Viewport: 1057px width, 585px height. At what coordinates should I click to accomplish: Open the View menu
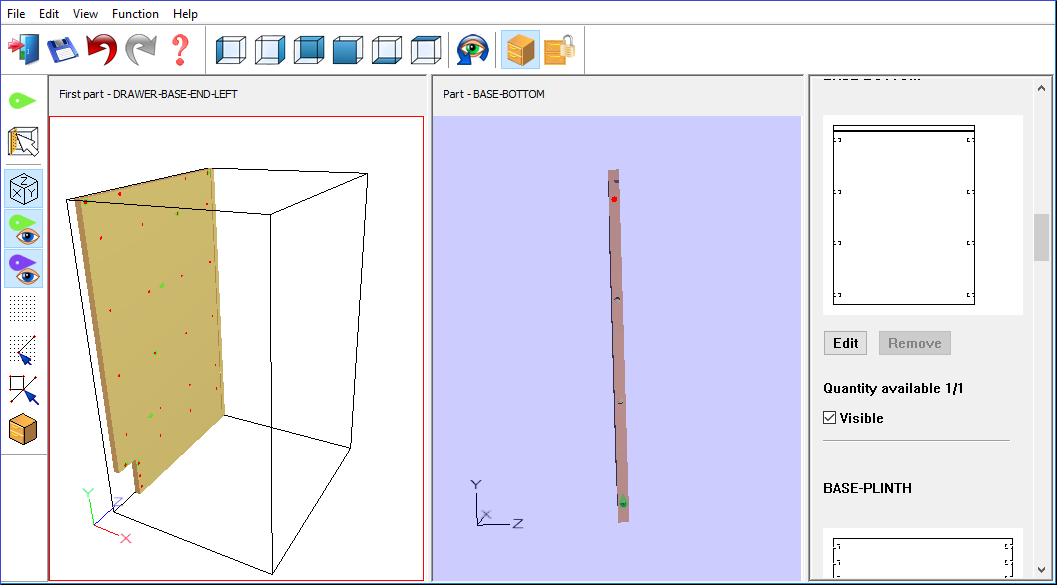(x=85, y=13)
